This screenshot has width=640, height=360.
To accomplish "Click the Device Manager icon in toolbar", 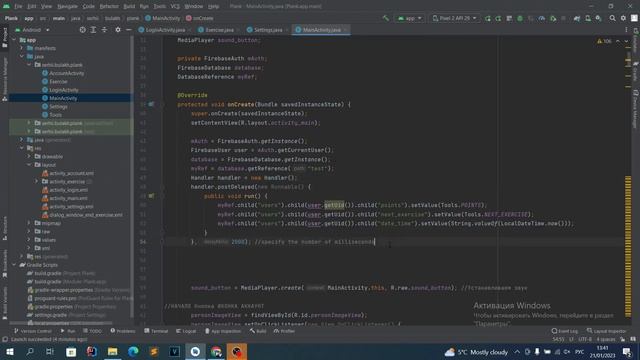I will (x=588, y=18).
